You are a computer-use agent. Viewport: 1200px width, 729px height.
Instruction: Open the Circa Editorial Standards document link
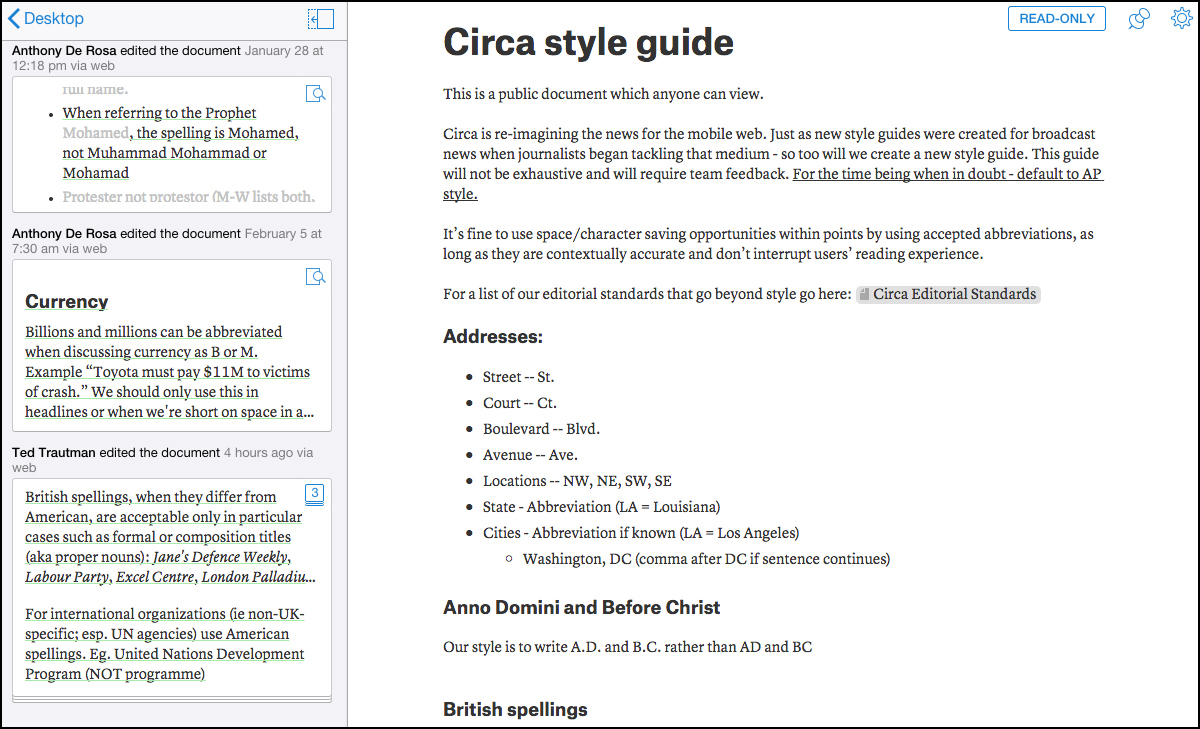click(948, 294)
